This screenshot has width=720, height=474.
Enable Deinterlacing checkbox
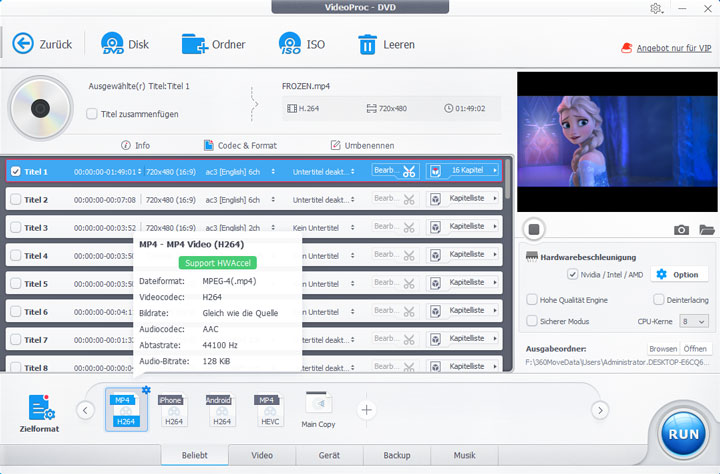click(658, 299)
